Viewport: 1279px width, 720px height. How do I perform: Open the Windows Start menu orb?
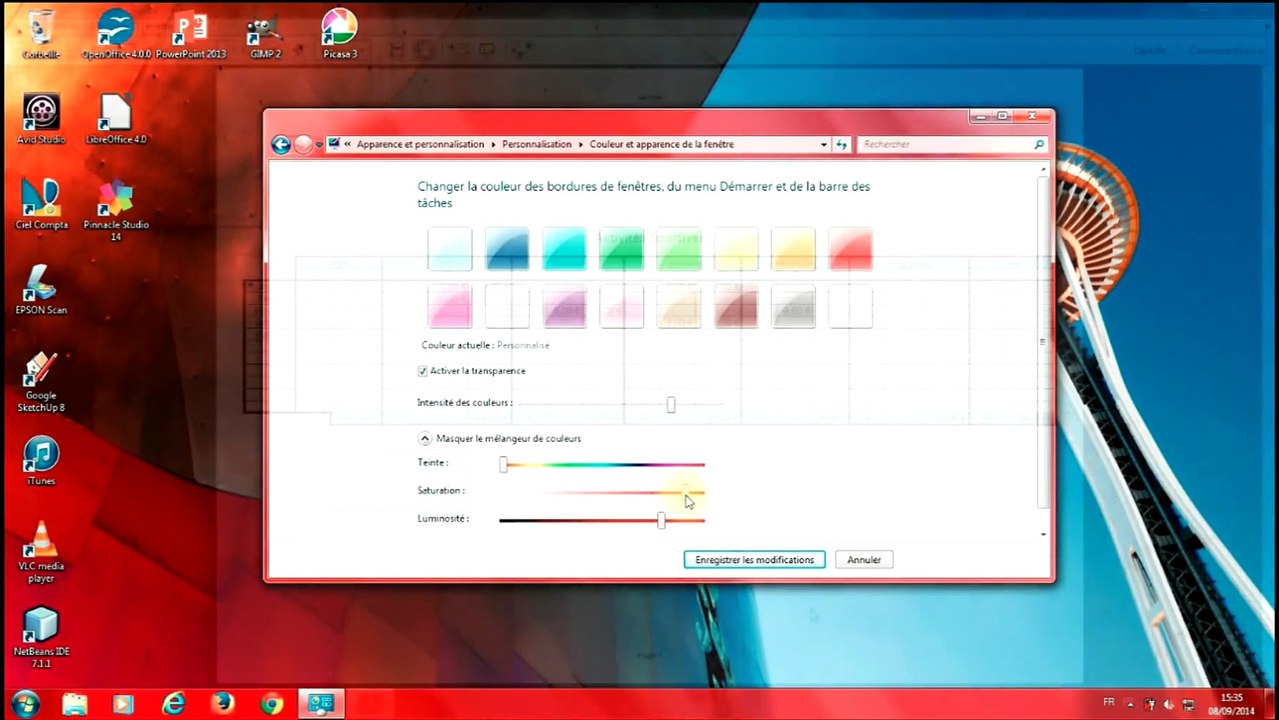25,703
